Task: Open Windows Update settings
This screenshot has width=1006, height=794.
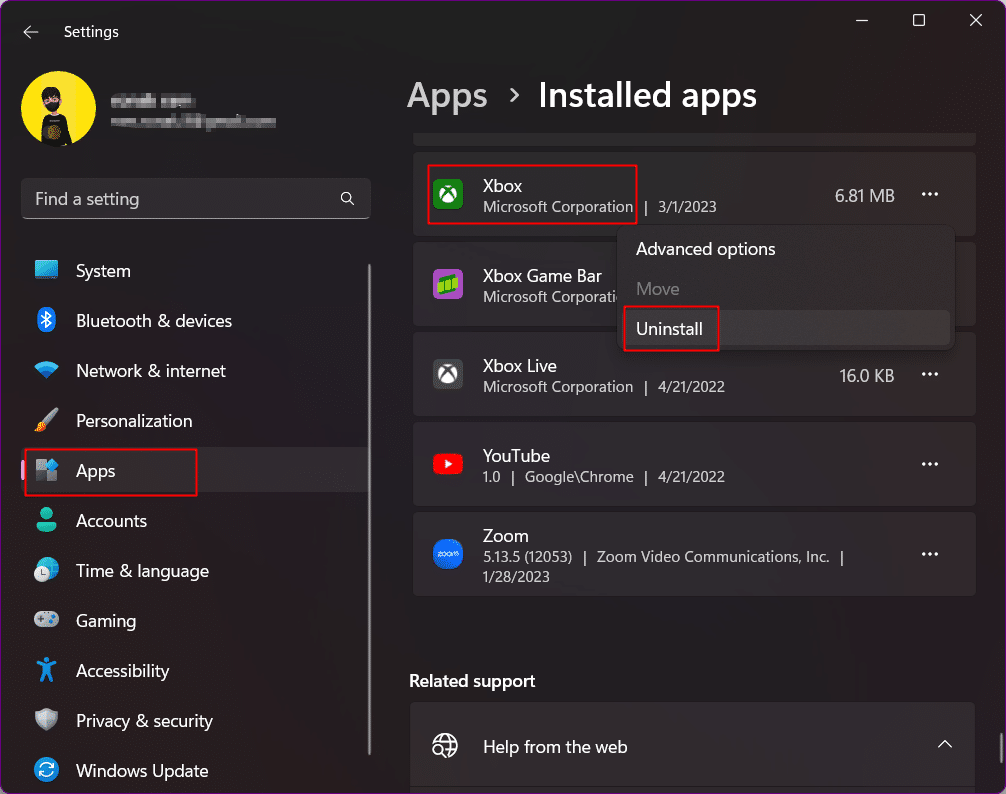Action: 196,771
